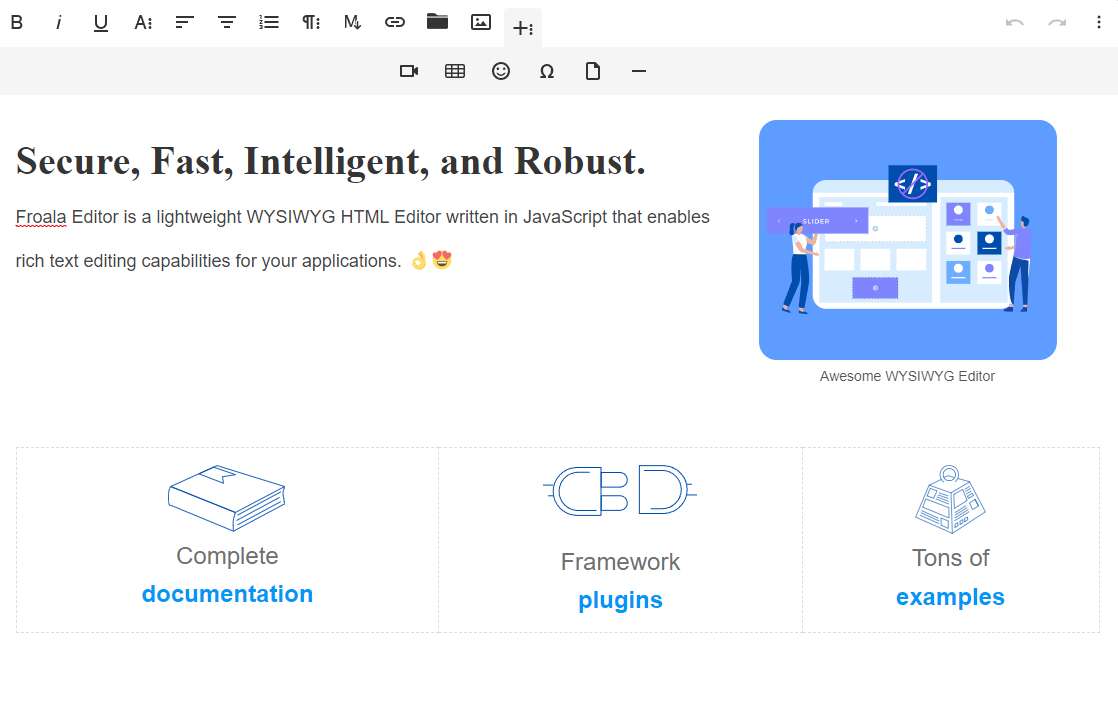Toggle italic formatting

tap(58, 23)
